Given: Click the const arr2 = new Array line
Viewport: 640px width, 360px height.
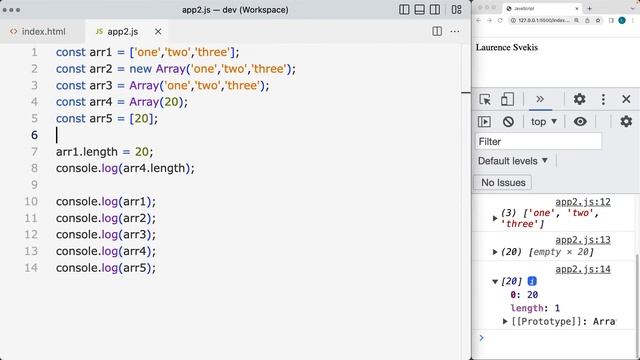Looking at the screenshot, I should click(176, 69).
